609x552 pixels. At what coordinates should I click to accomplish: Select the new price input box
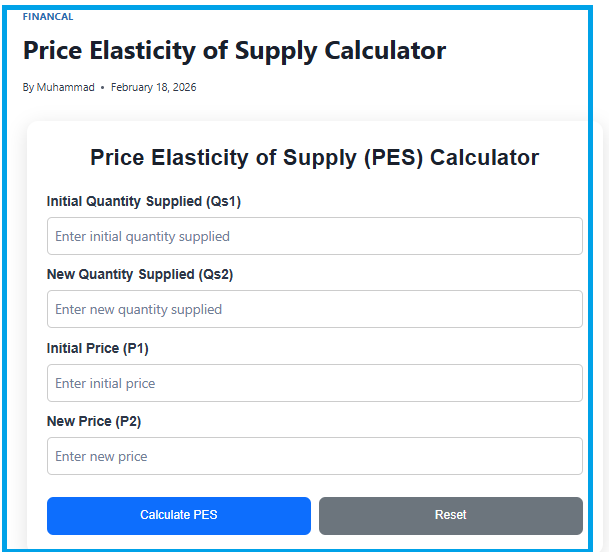(314, 456)
